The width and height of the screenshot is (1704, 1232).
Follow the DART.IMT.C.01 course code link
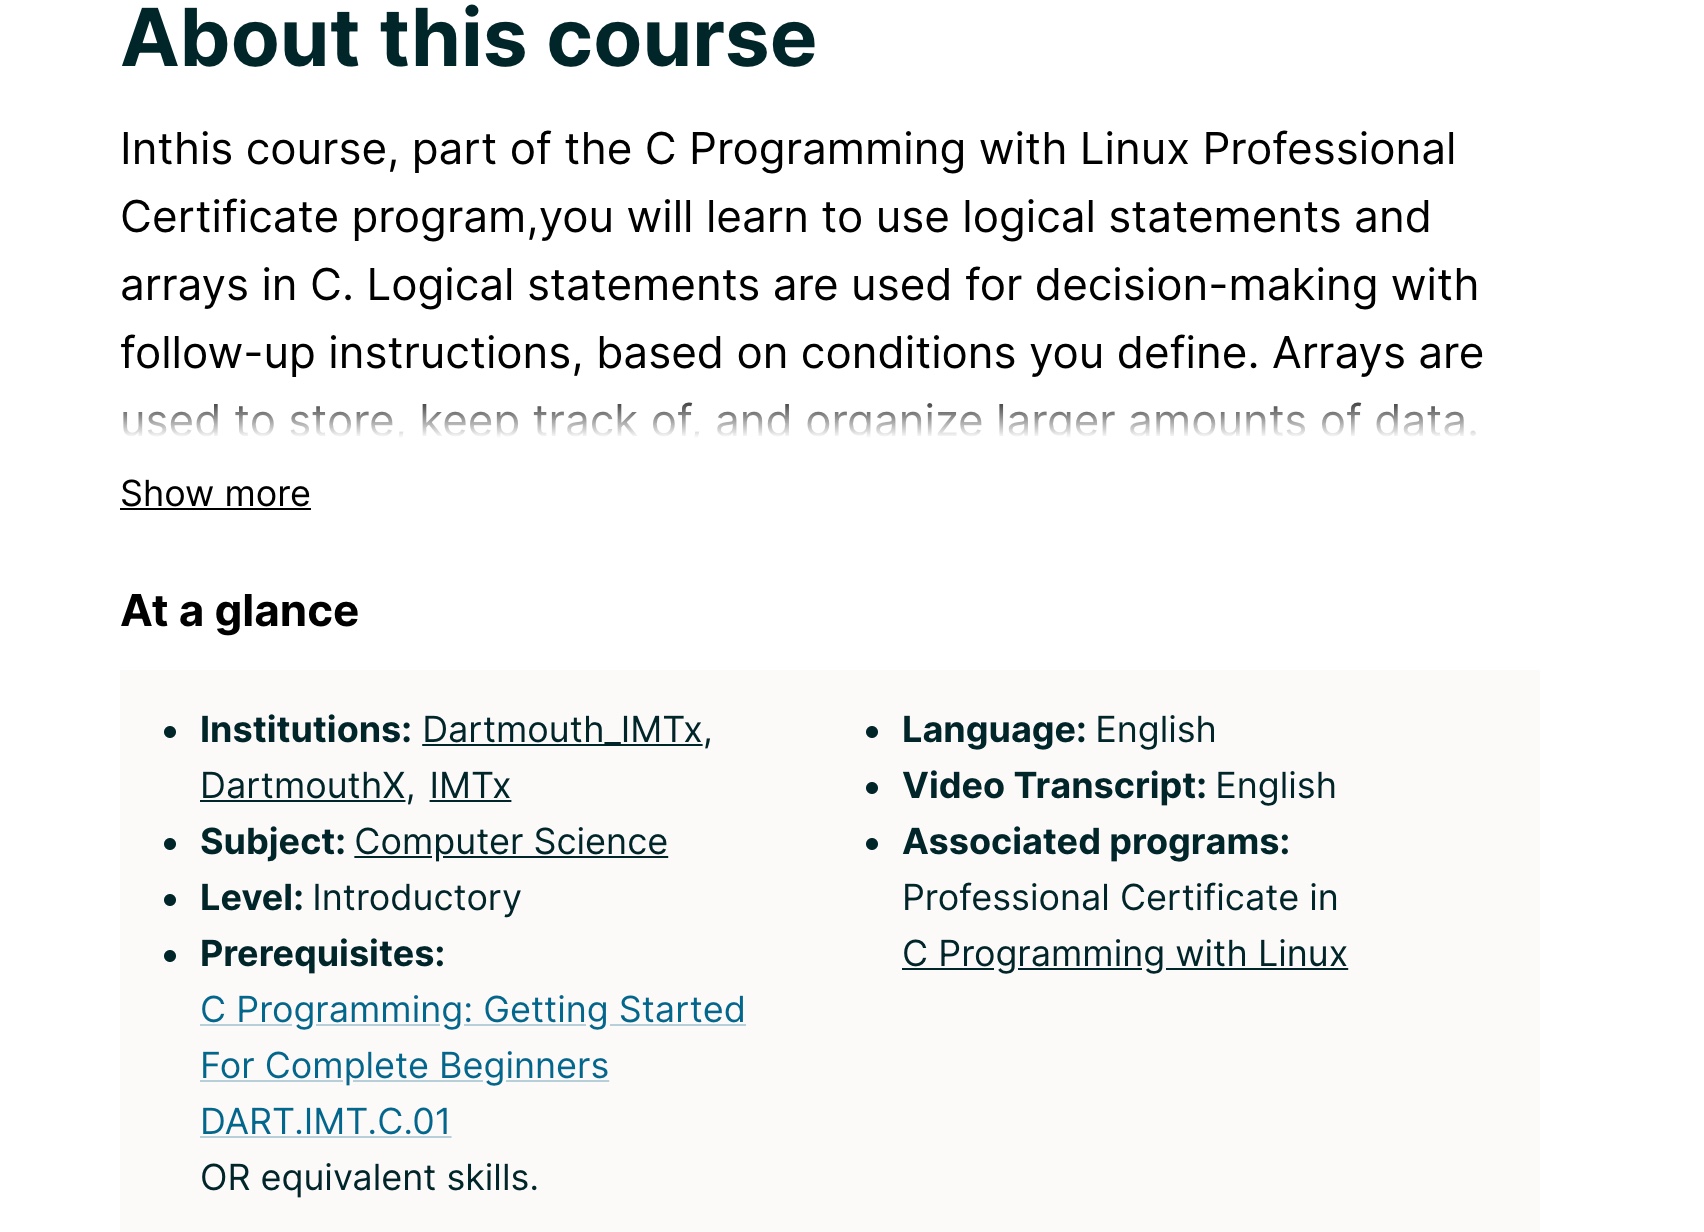pos(325,1122)
